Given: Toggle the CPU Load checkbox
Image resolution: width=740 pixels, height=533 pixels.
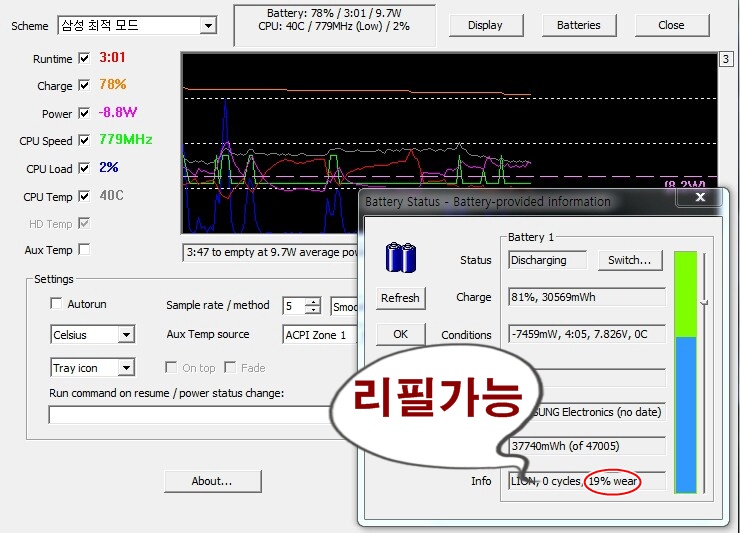Looking at the screenshot, I should point(84,168).
